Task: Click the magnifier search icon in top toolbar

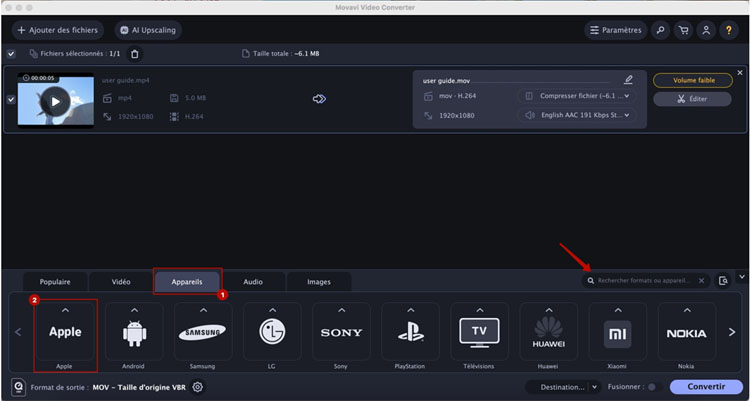Action: pyautogui.click(x=661, y=30)
